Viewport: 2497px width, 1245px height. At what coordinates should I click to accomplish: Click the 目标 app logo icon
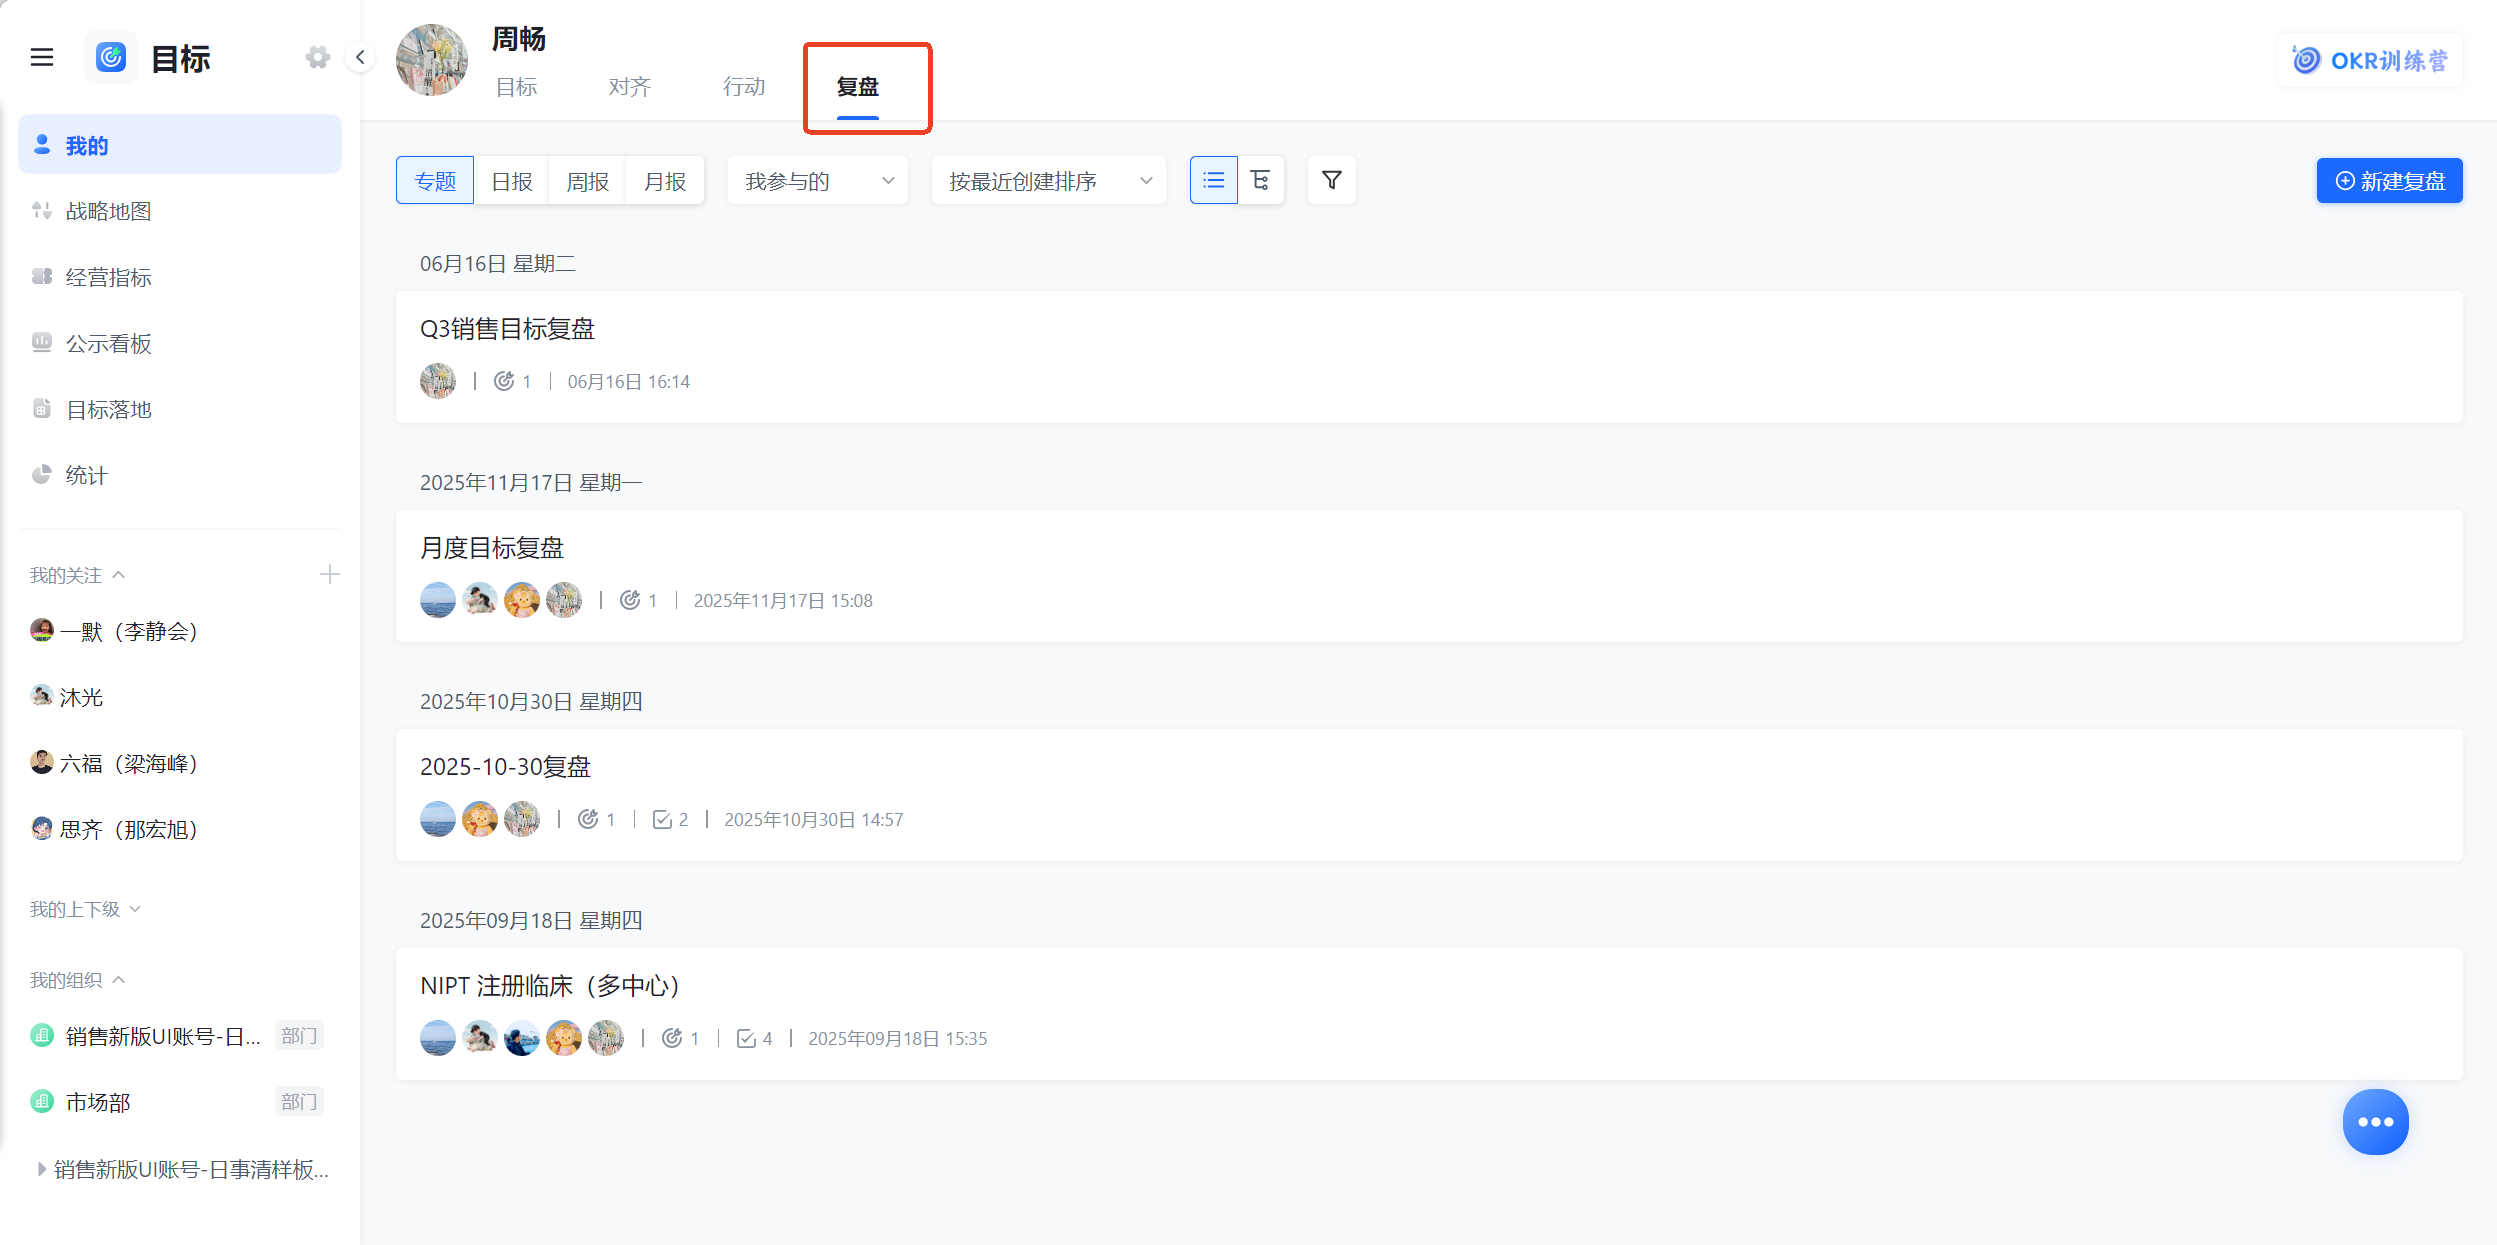110,57
